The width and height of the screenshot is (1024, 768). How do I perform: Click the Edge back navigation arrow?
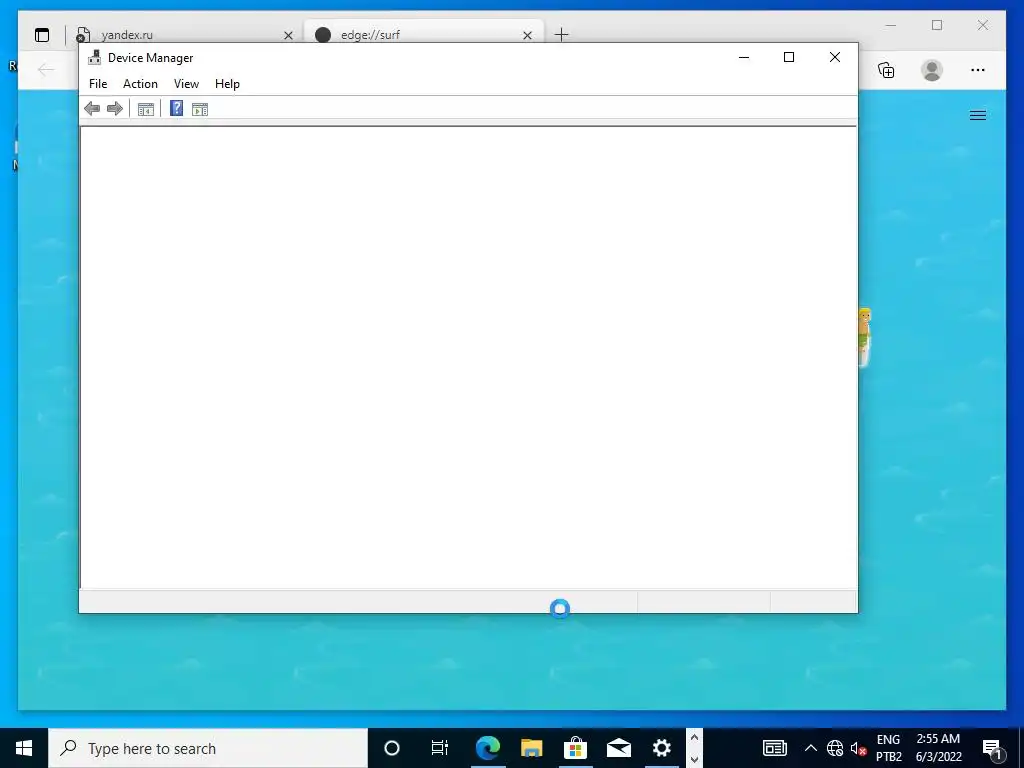(x=46, y=69)
